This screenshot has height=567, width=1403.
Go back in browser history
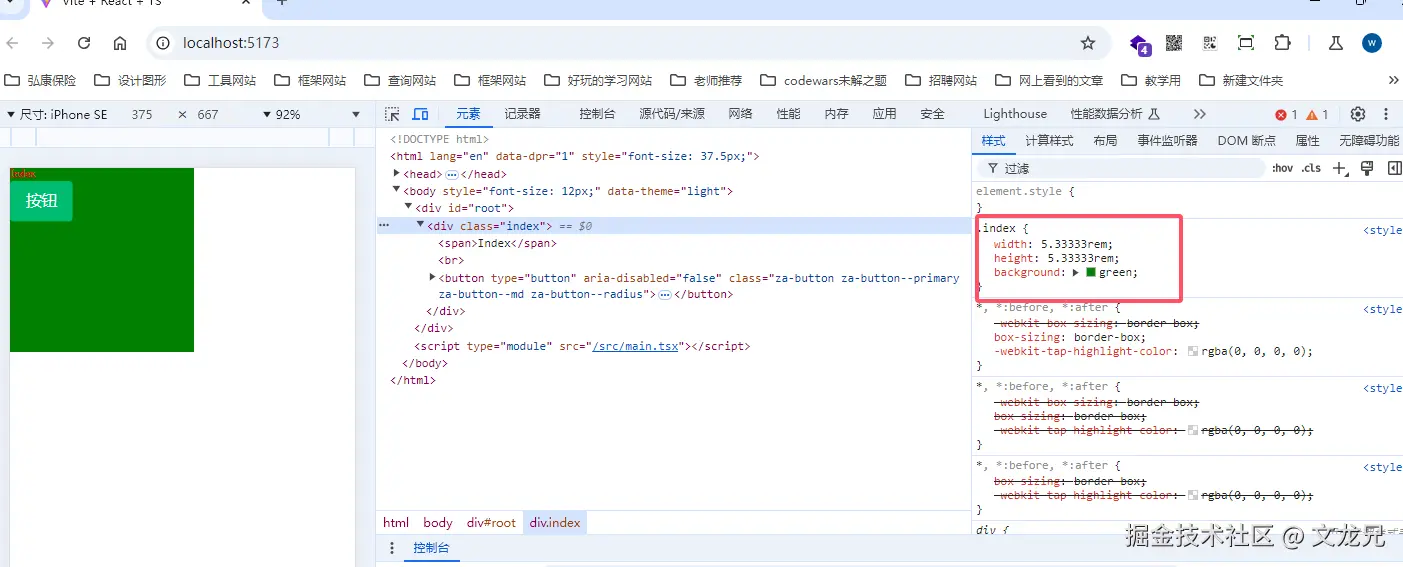tap(12, 43)
